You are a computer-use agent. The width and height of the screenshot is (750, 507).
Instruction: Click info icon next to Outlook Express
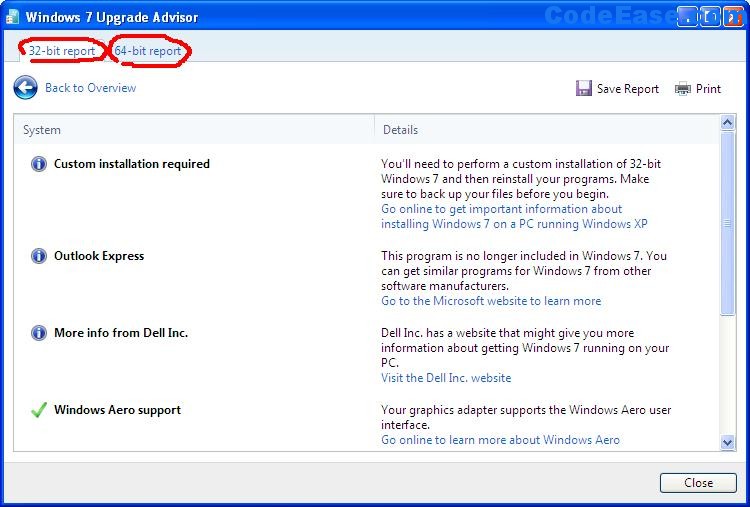coord(39,256)
